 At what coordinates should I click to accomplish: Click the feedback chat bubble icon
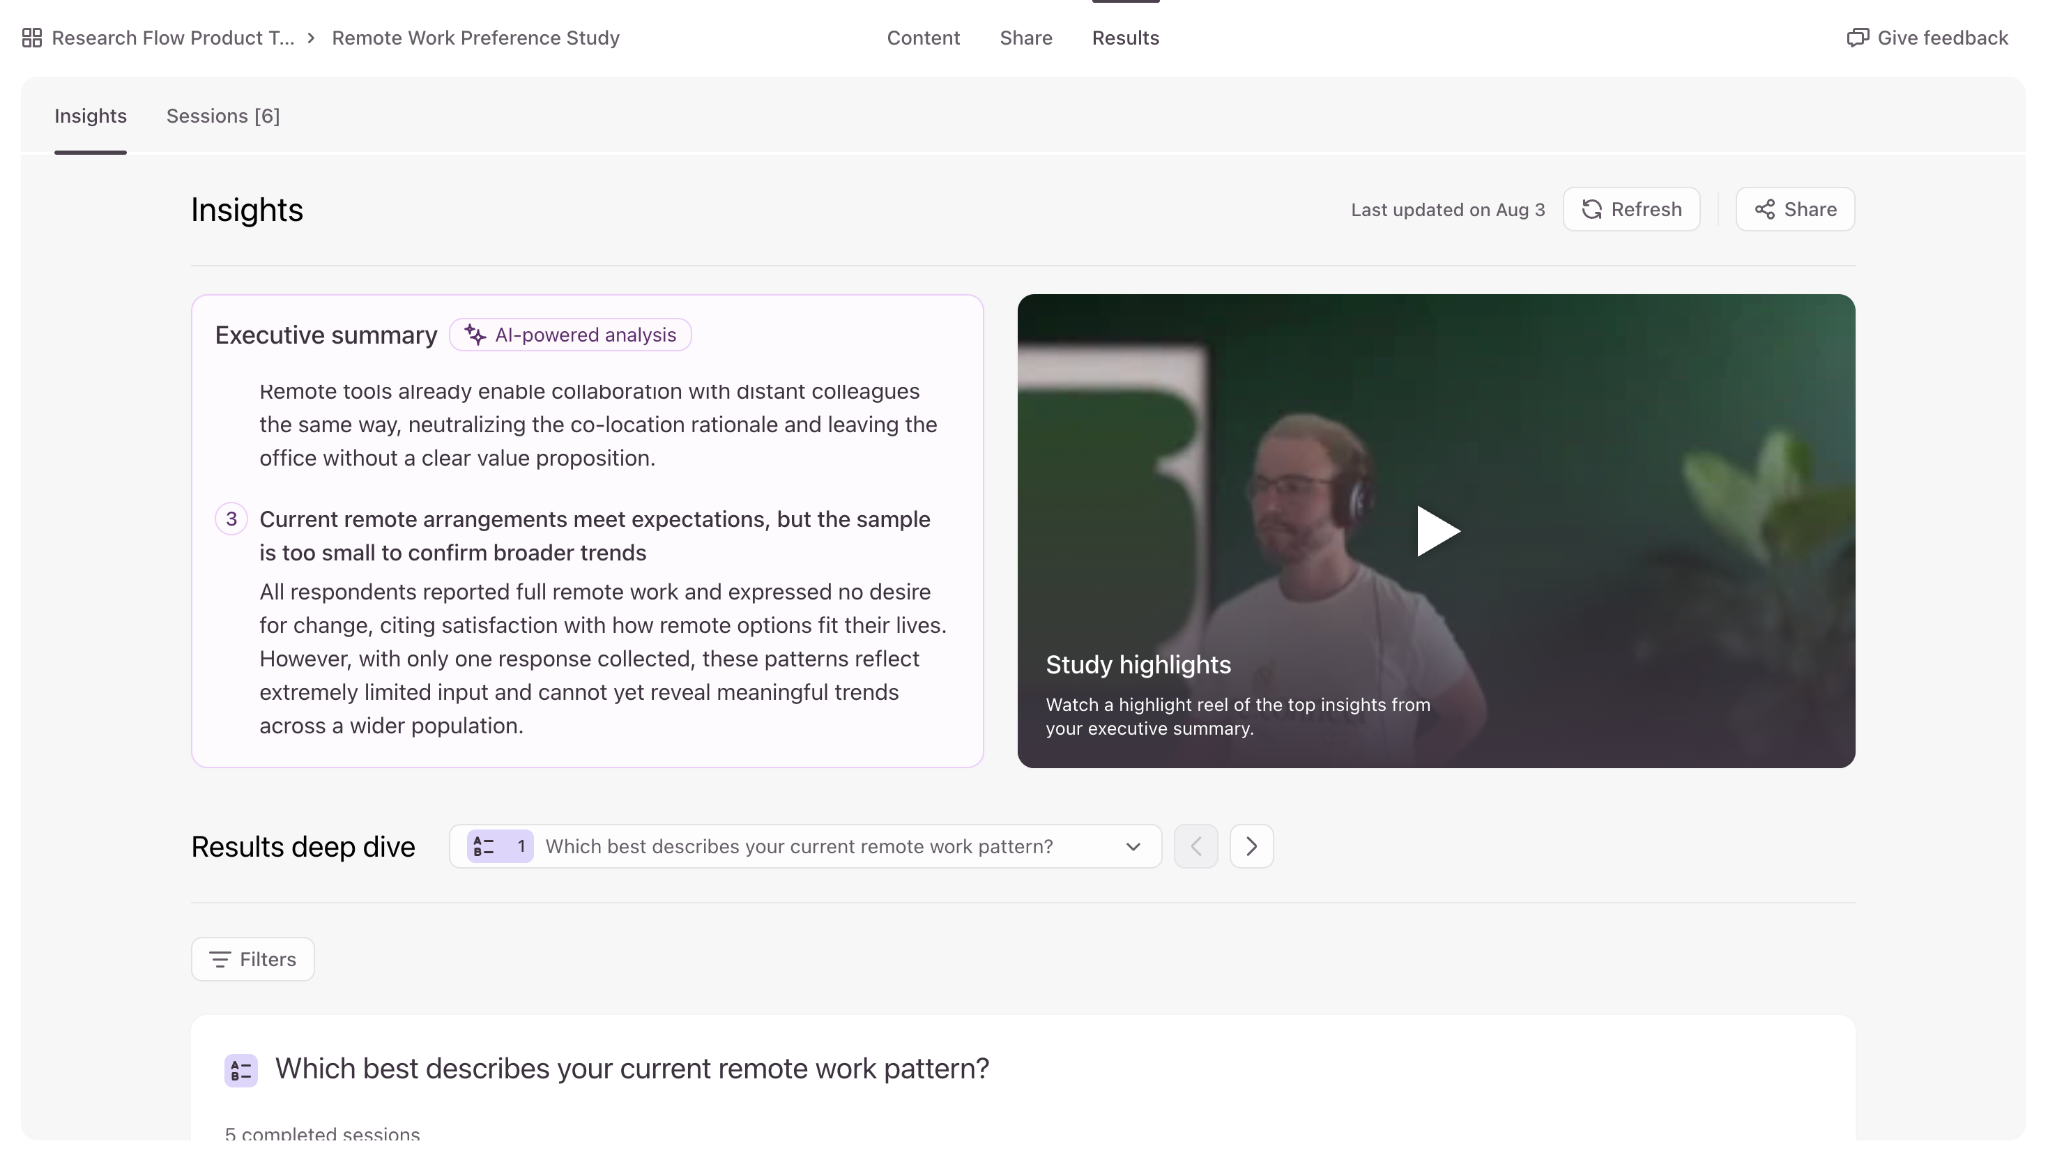1858,38
